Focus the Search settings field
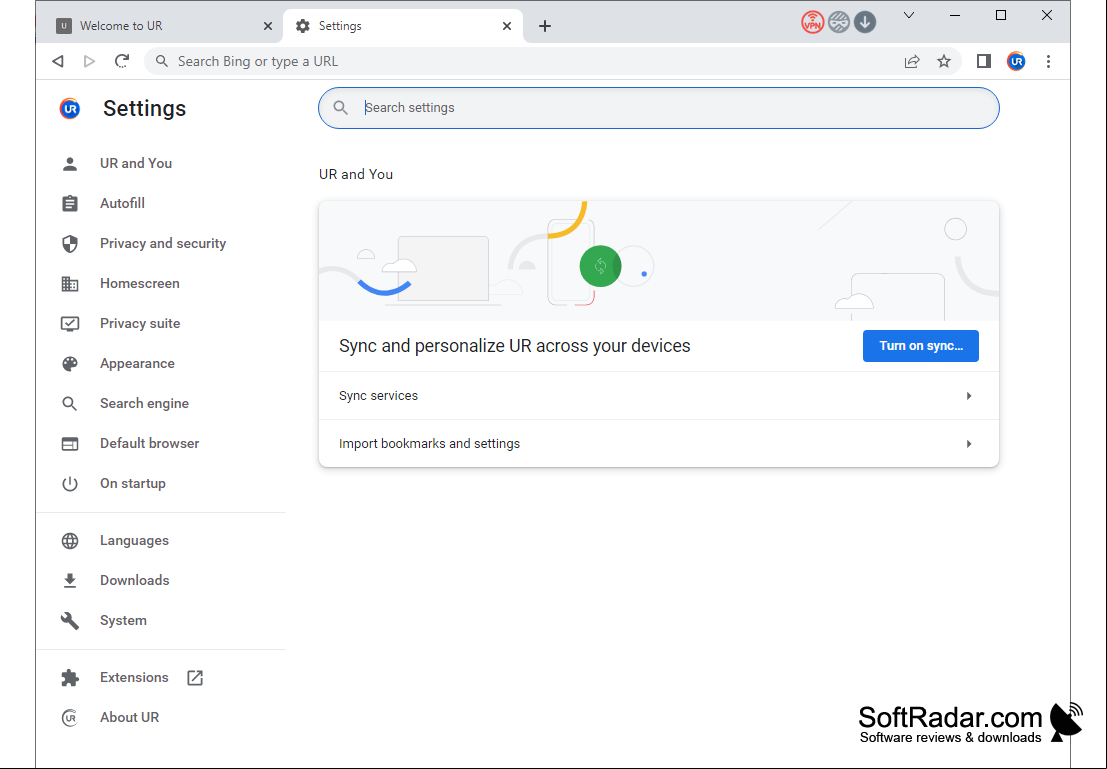1107x769 pixels. tap(659, 108)
